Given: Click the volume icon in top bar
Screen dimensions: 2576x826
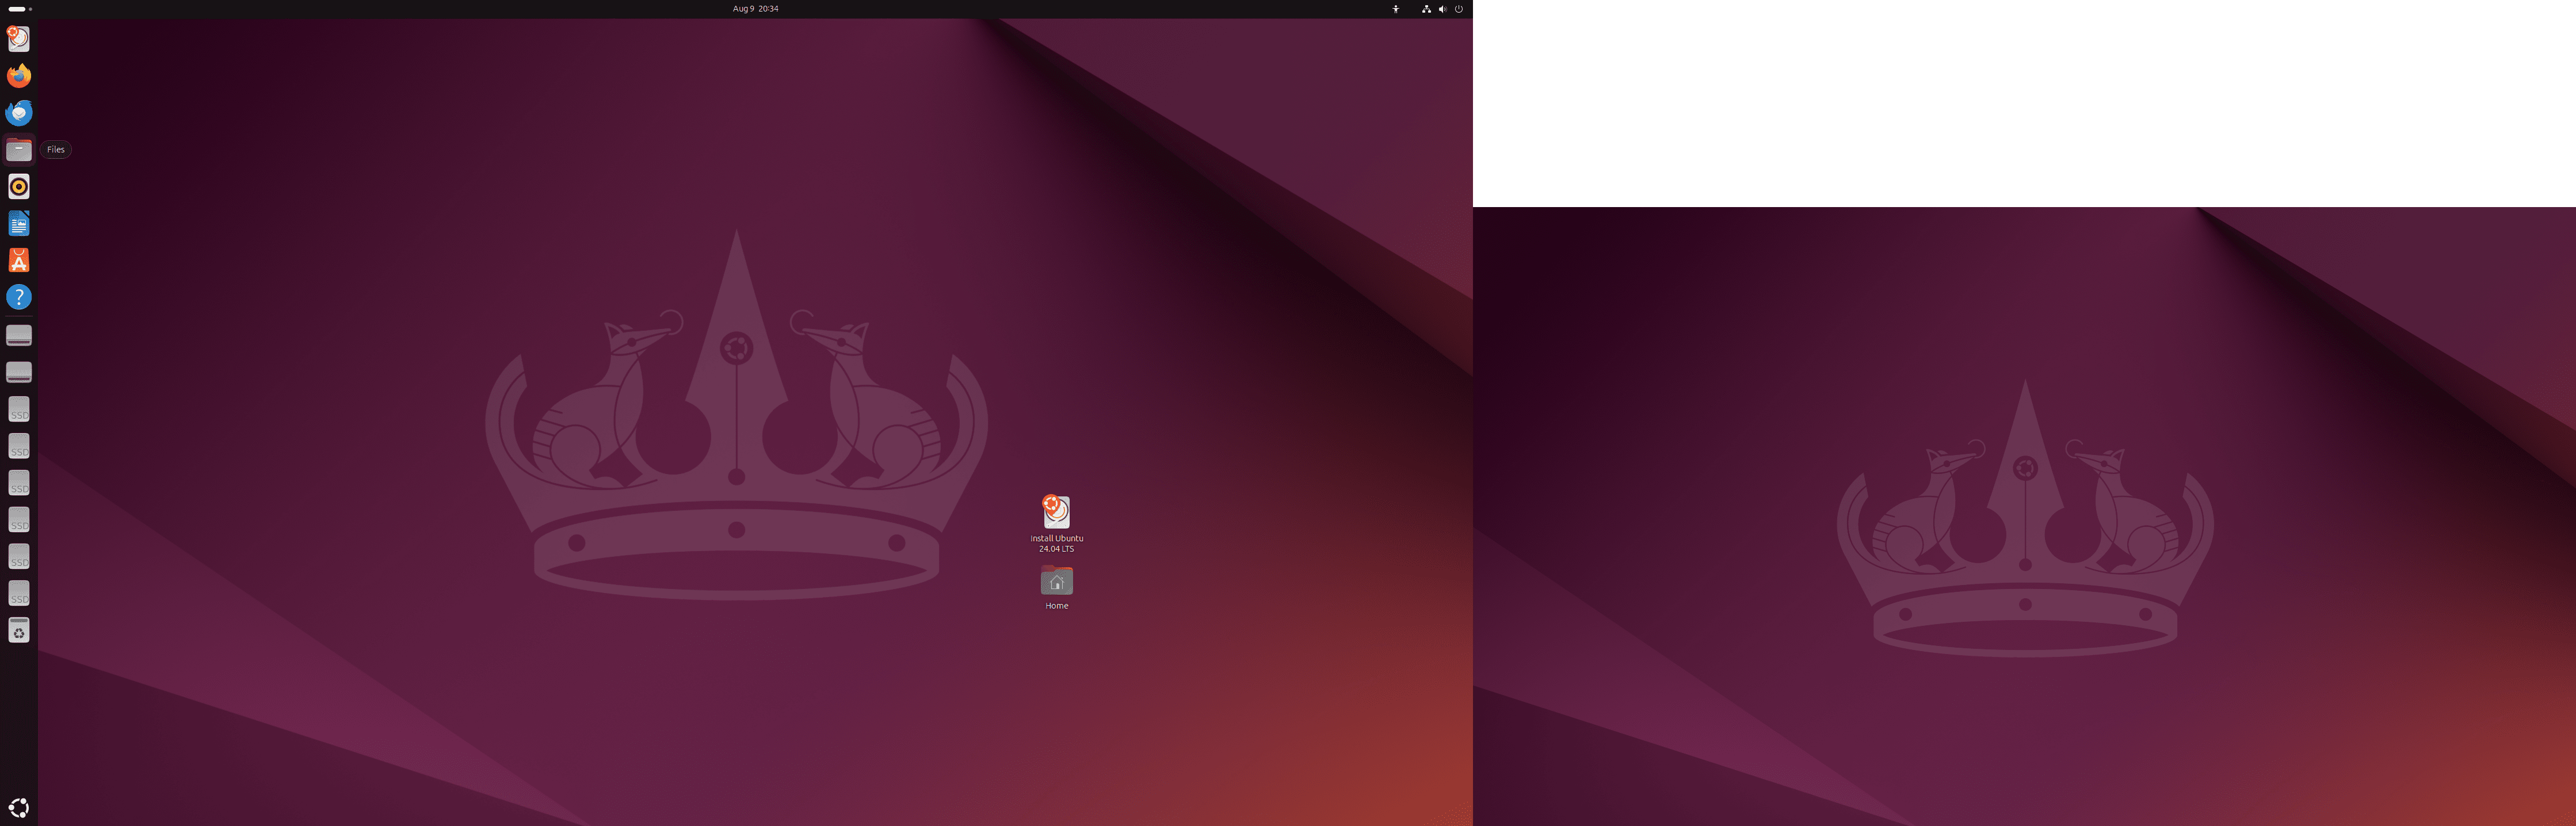Looking at the screenshot, I should point(1442,9).
